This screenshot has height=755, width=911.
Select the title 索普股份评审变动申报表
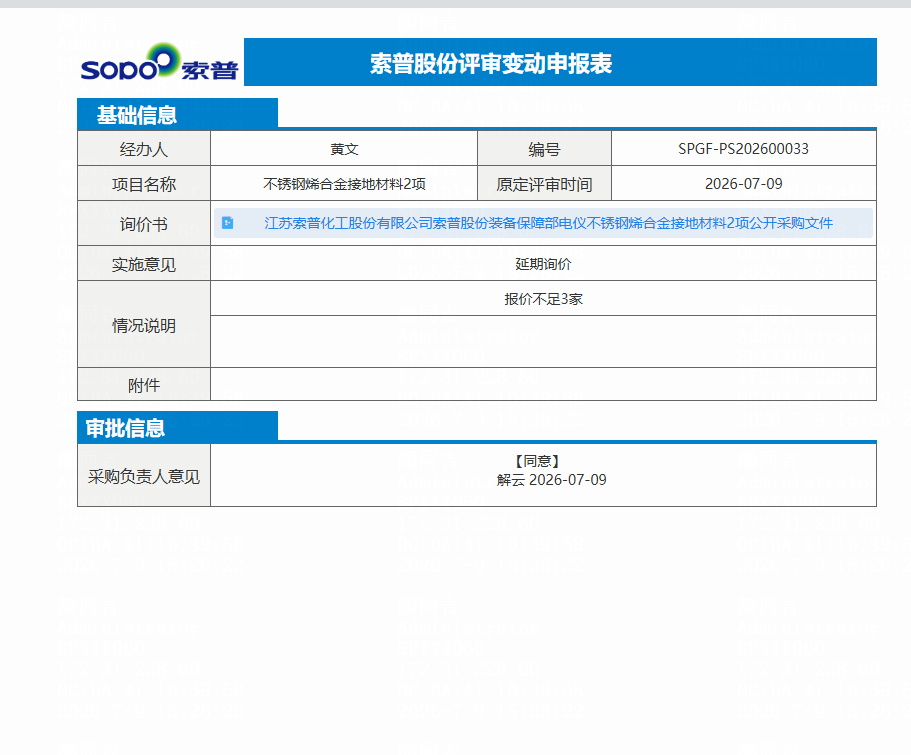pyautogui.click(x=491, y=63)
